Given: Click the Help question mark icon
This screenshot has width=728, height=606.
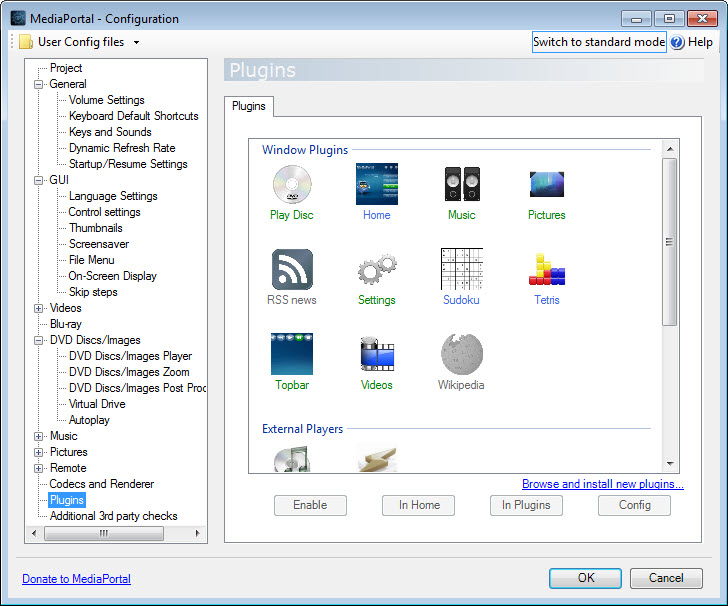Looking at the screenshot, I should (677, 42).
